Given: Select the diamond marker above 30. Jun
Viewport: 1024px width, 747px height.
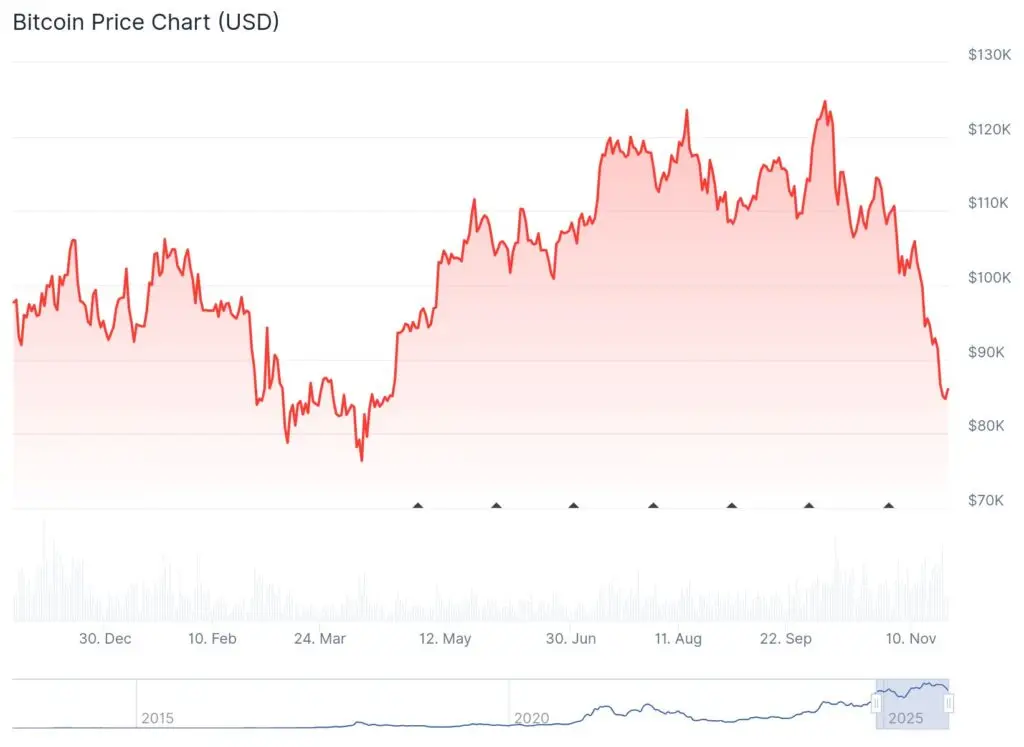Looking at the screenshot, I should pos(574,505).
